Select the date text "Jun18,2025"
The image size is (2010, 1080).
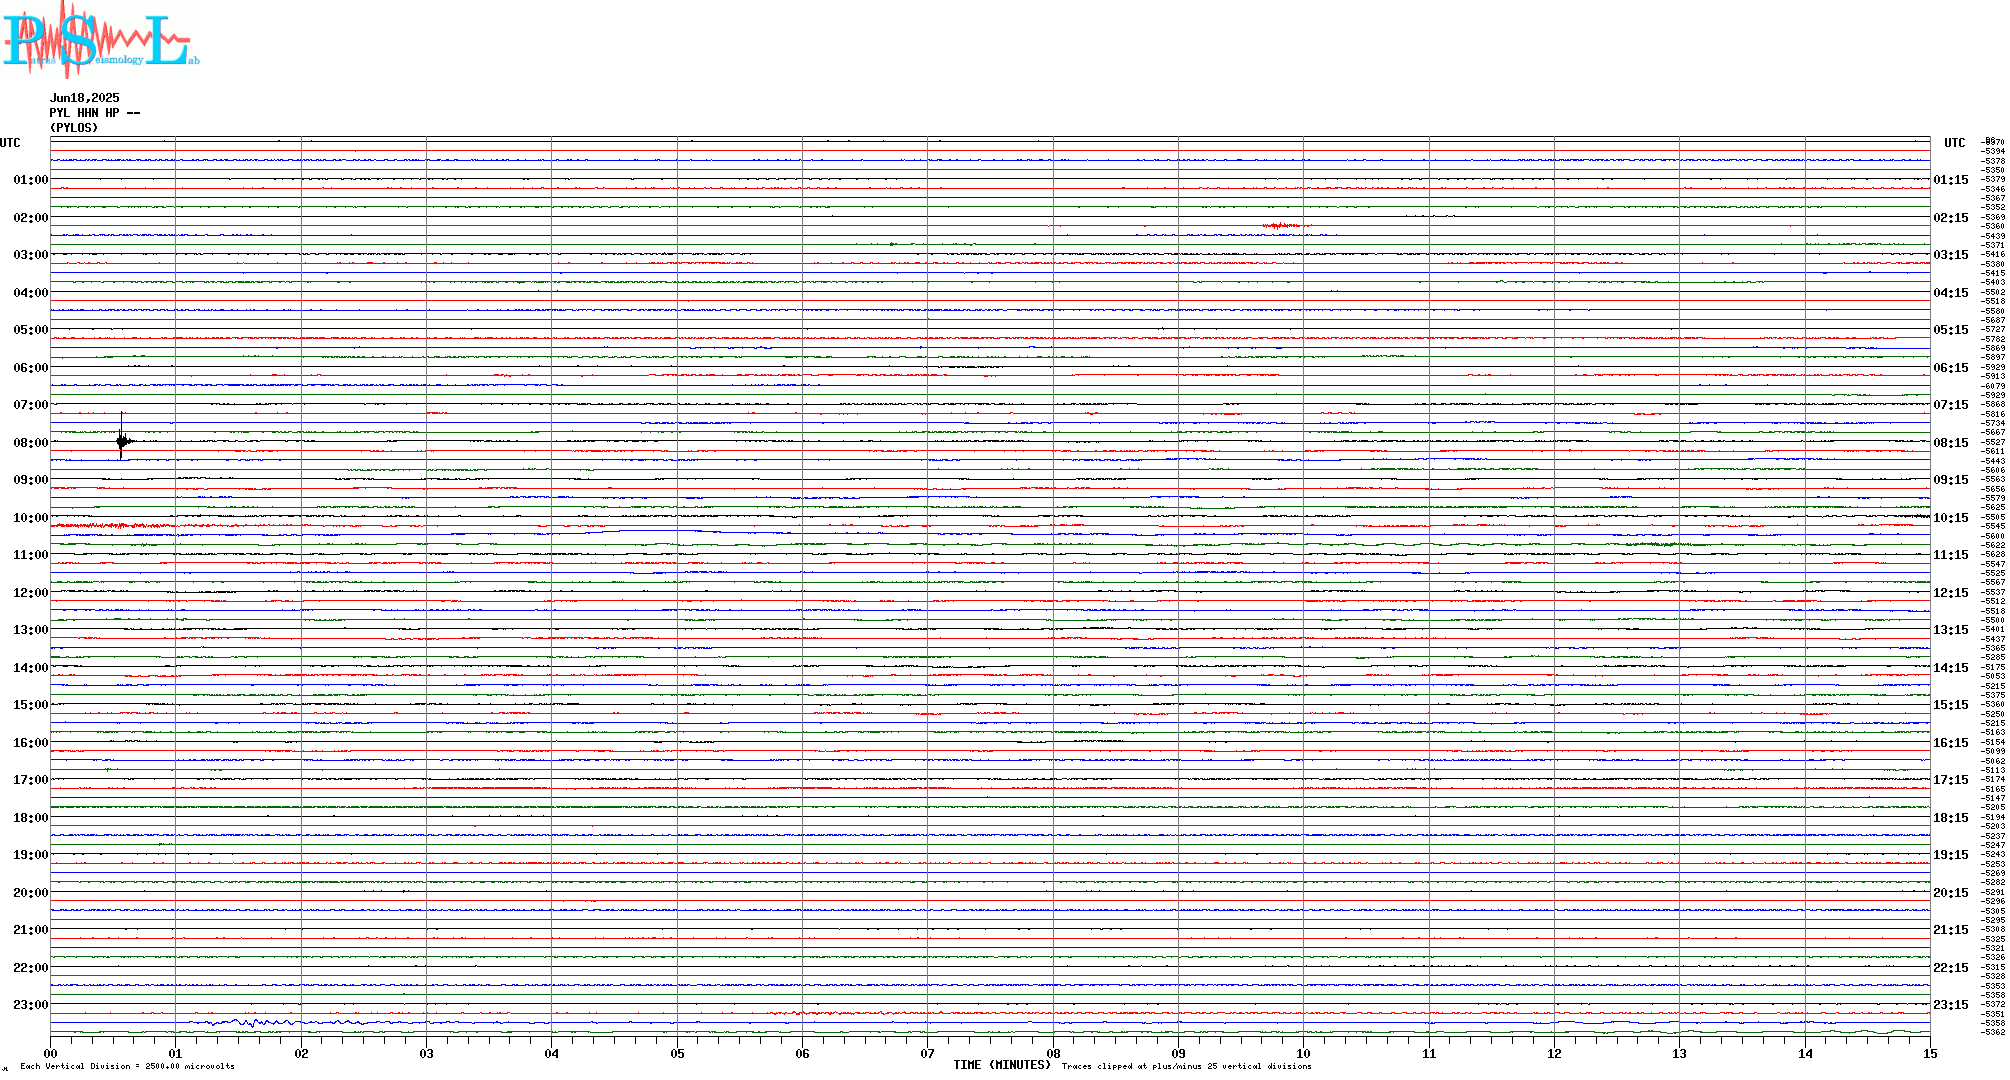(x=85, y=98)
